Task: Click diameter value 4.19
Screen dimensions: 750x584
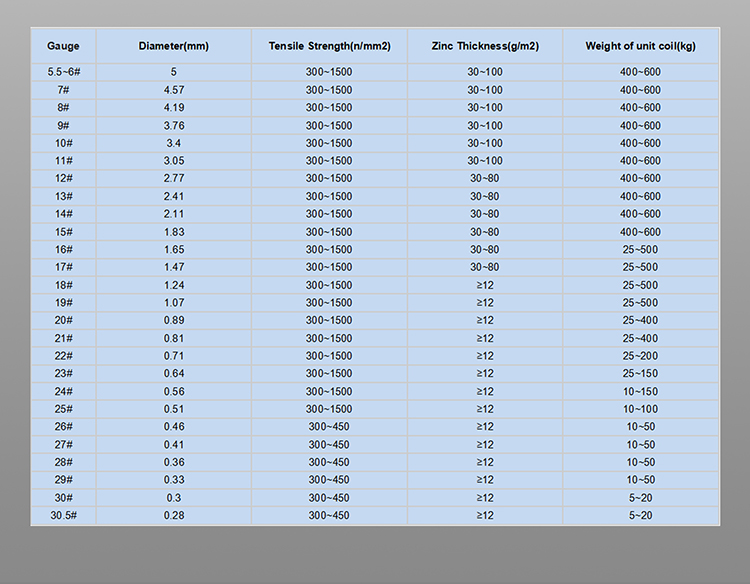Action: click(174, 108)
